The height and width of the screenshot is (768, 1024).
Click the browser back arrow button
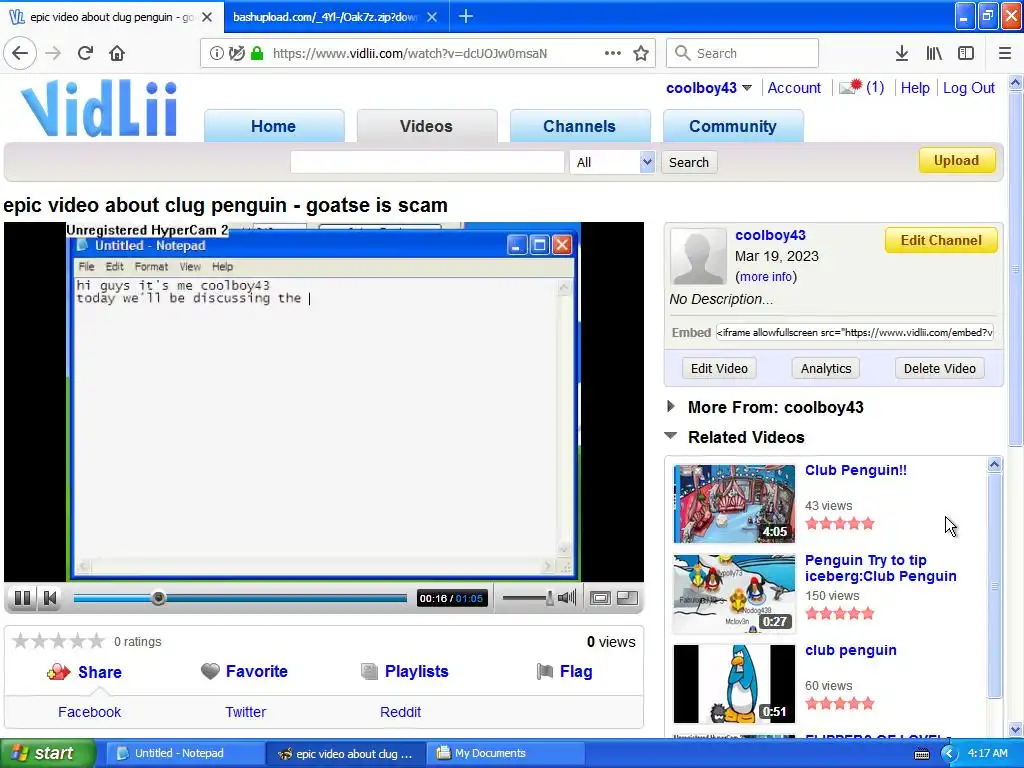(20, 53)
